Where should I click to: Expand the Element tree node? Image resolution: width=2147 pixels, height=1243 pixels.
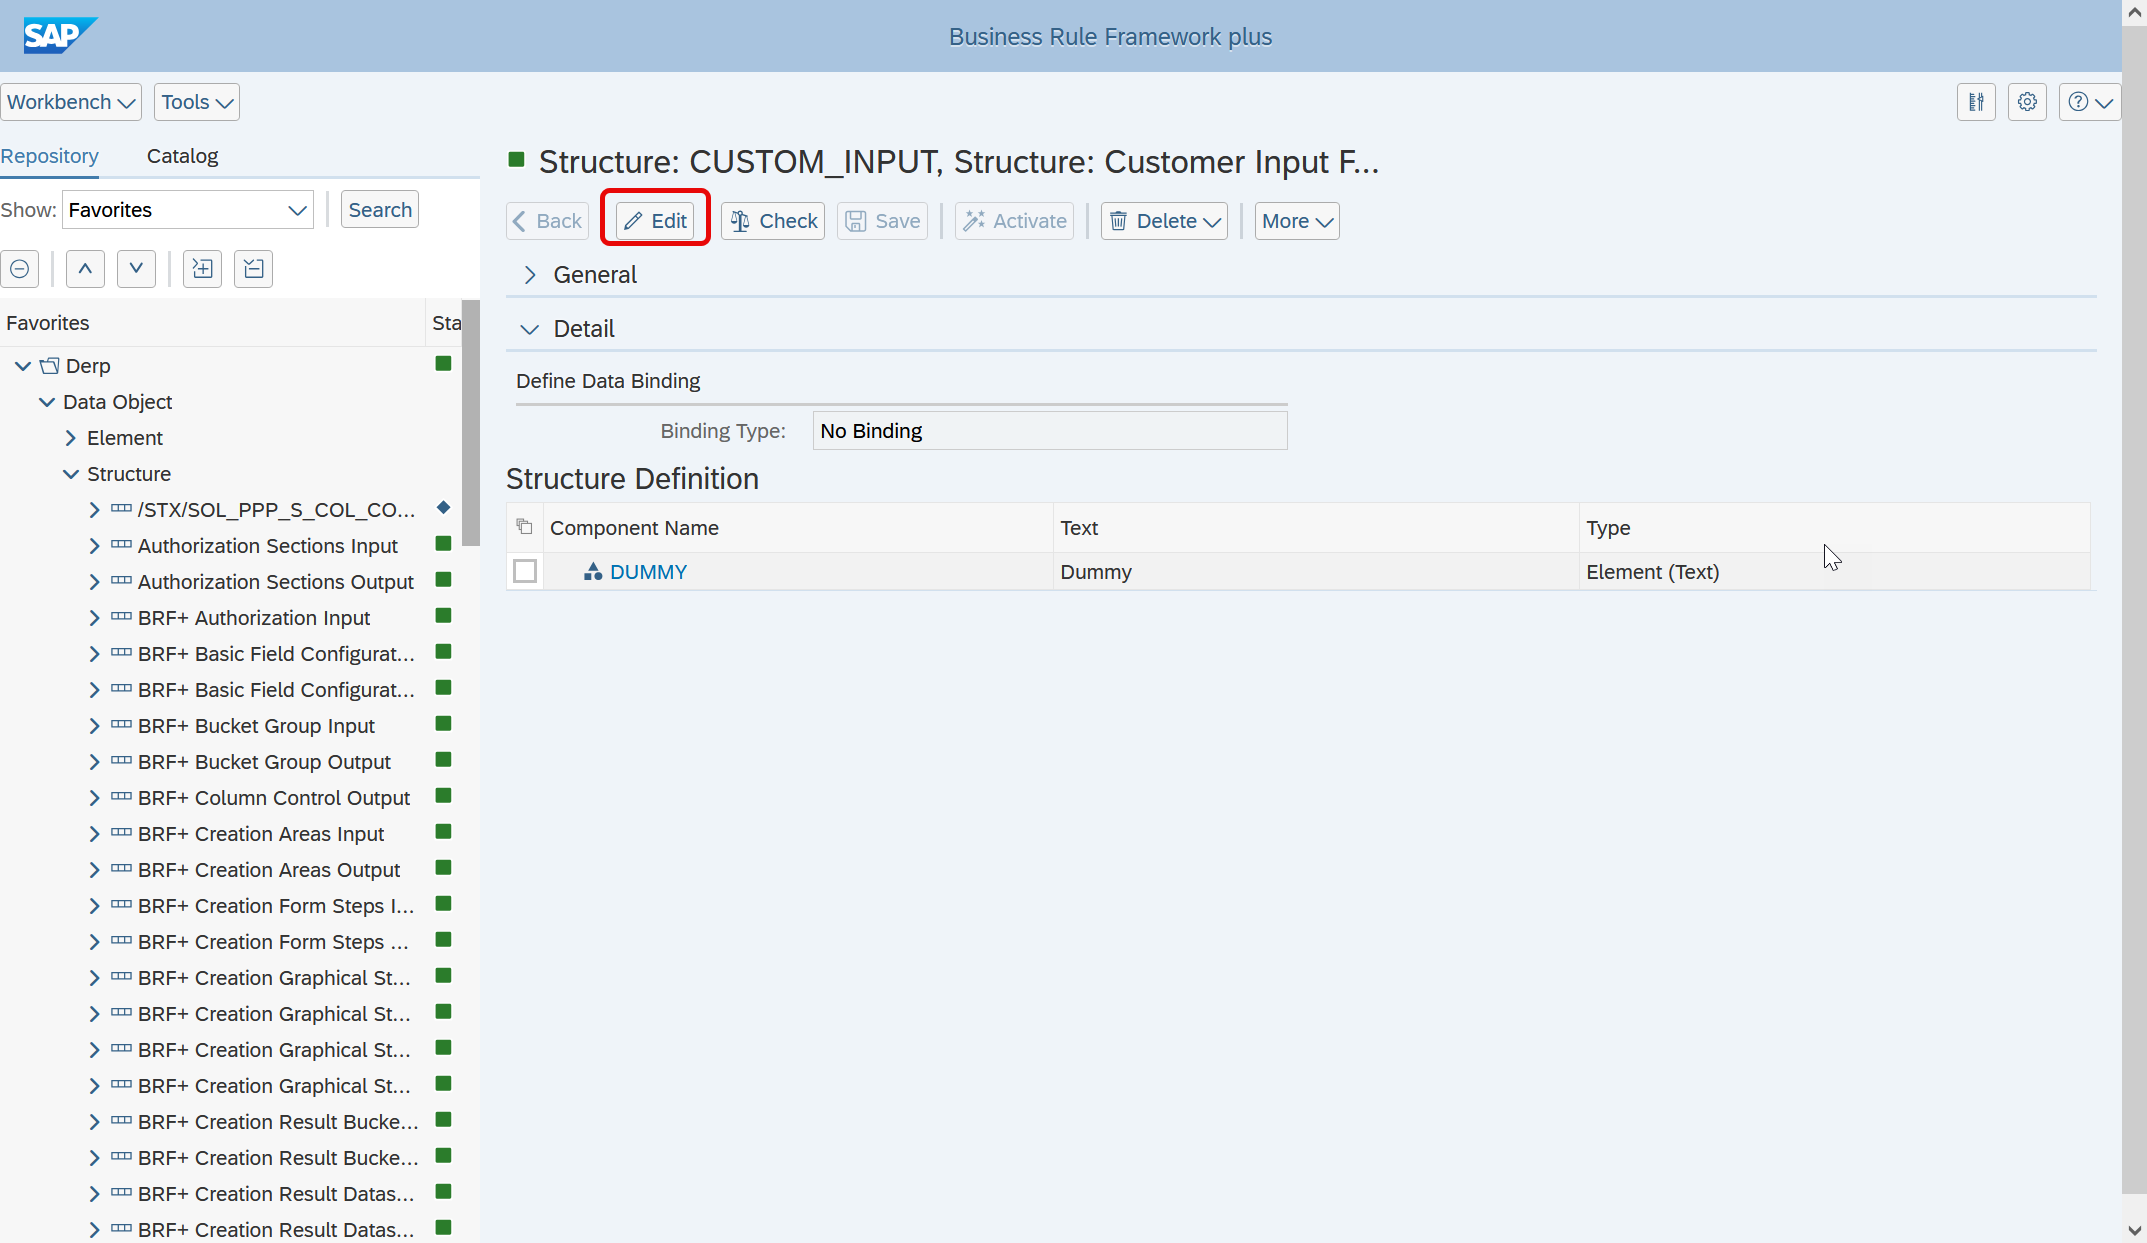coord(71,438)
